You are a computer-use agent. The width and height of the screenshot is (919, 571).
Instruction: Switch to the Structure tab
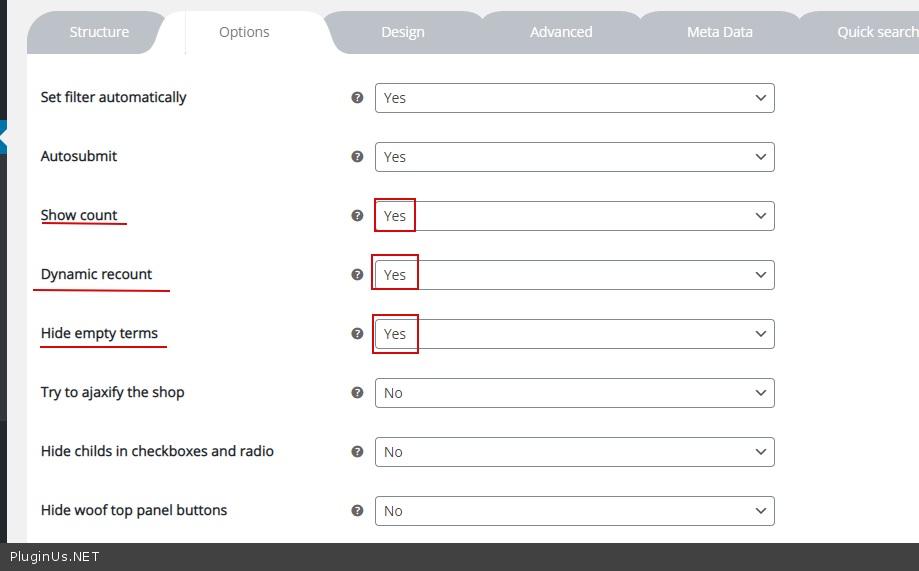[99, 32]
